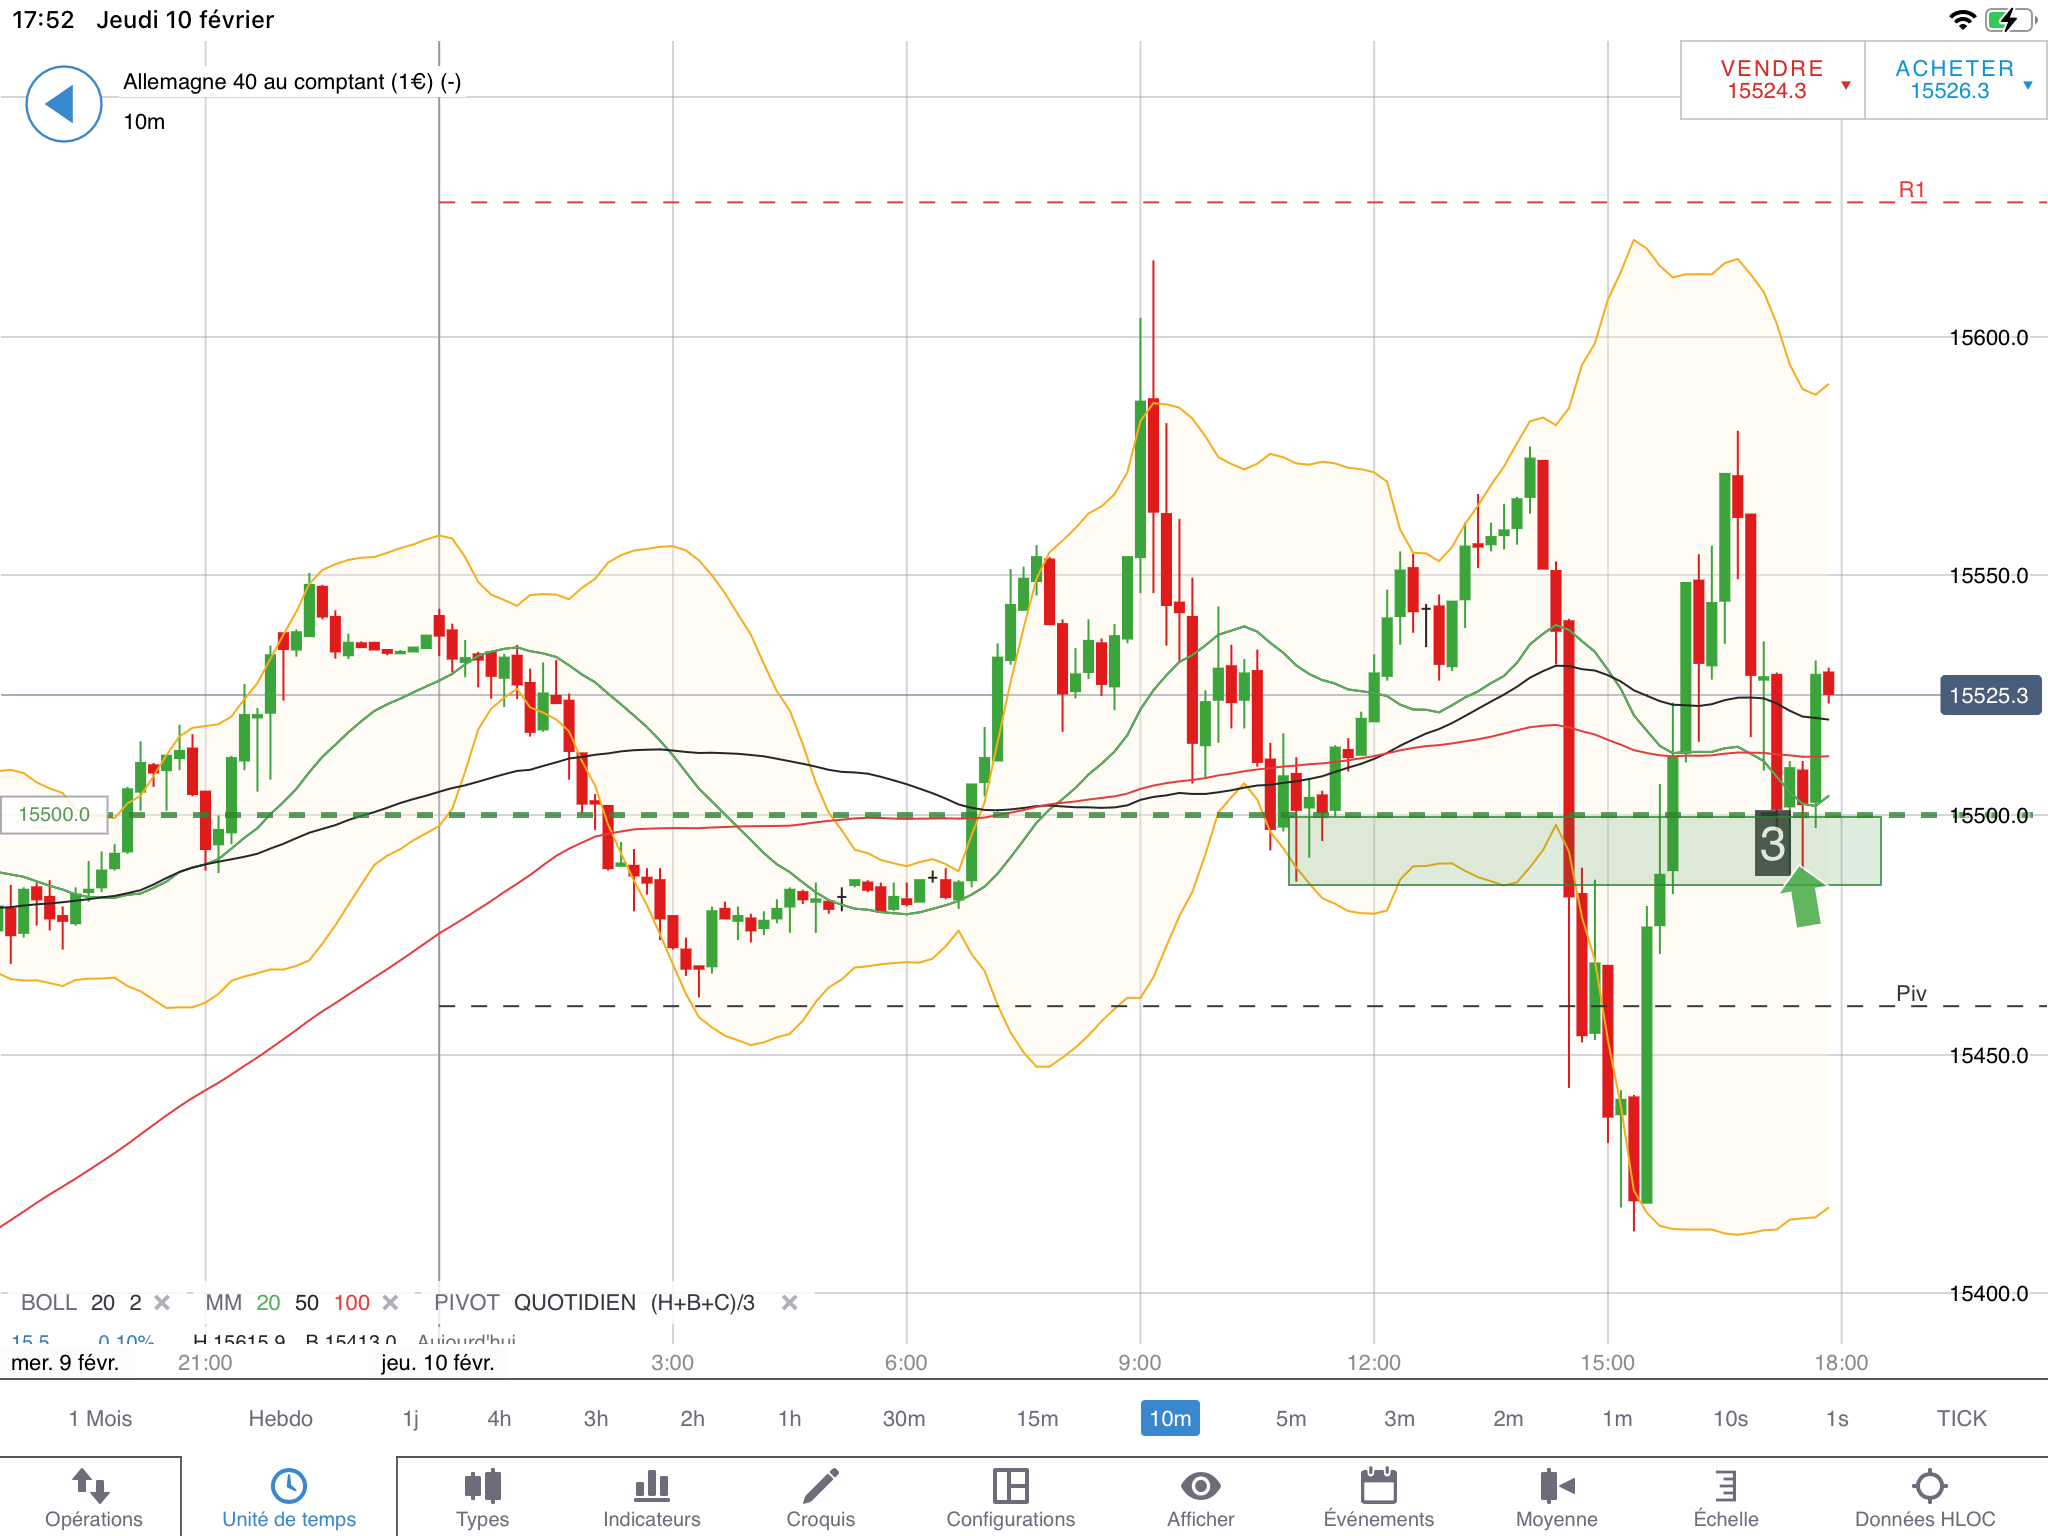Image resolution: width=2048 pixels, height=1536 pixels.
Task: Open the Opérations arrows icon
Action: tap(92, 1486)
